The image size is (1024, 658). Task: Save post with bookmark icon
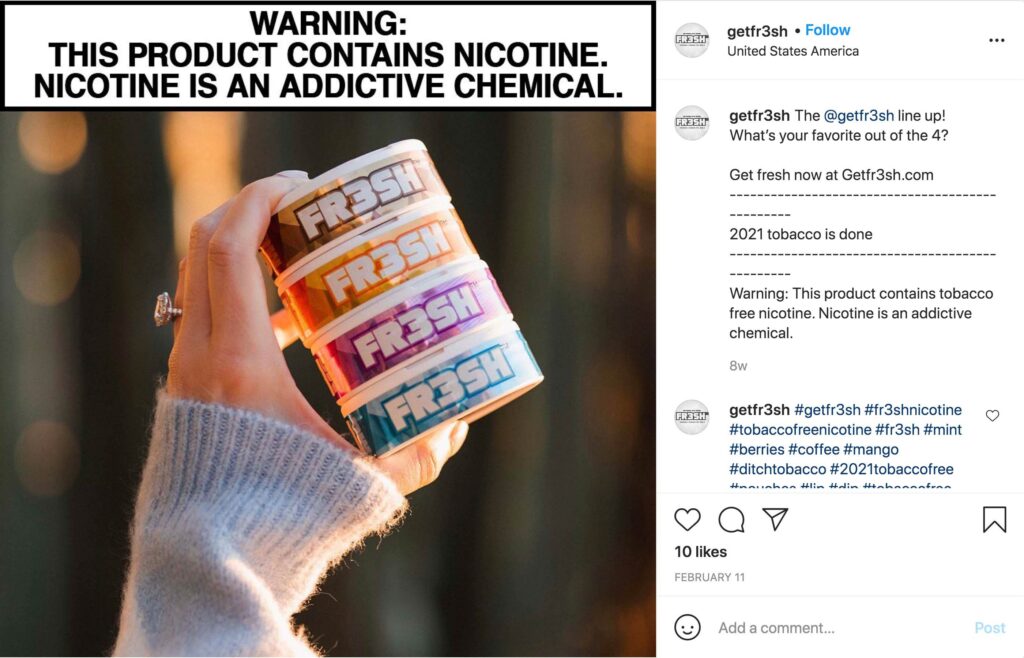point(994,520)
